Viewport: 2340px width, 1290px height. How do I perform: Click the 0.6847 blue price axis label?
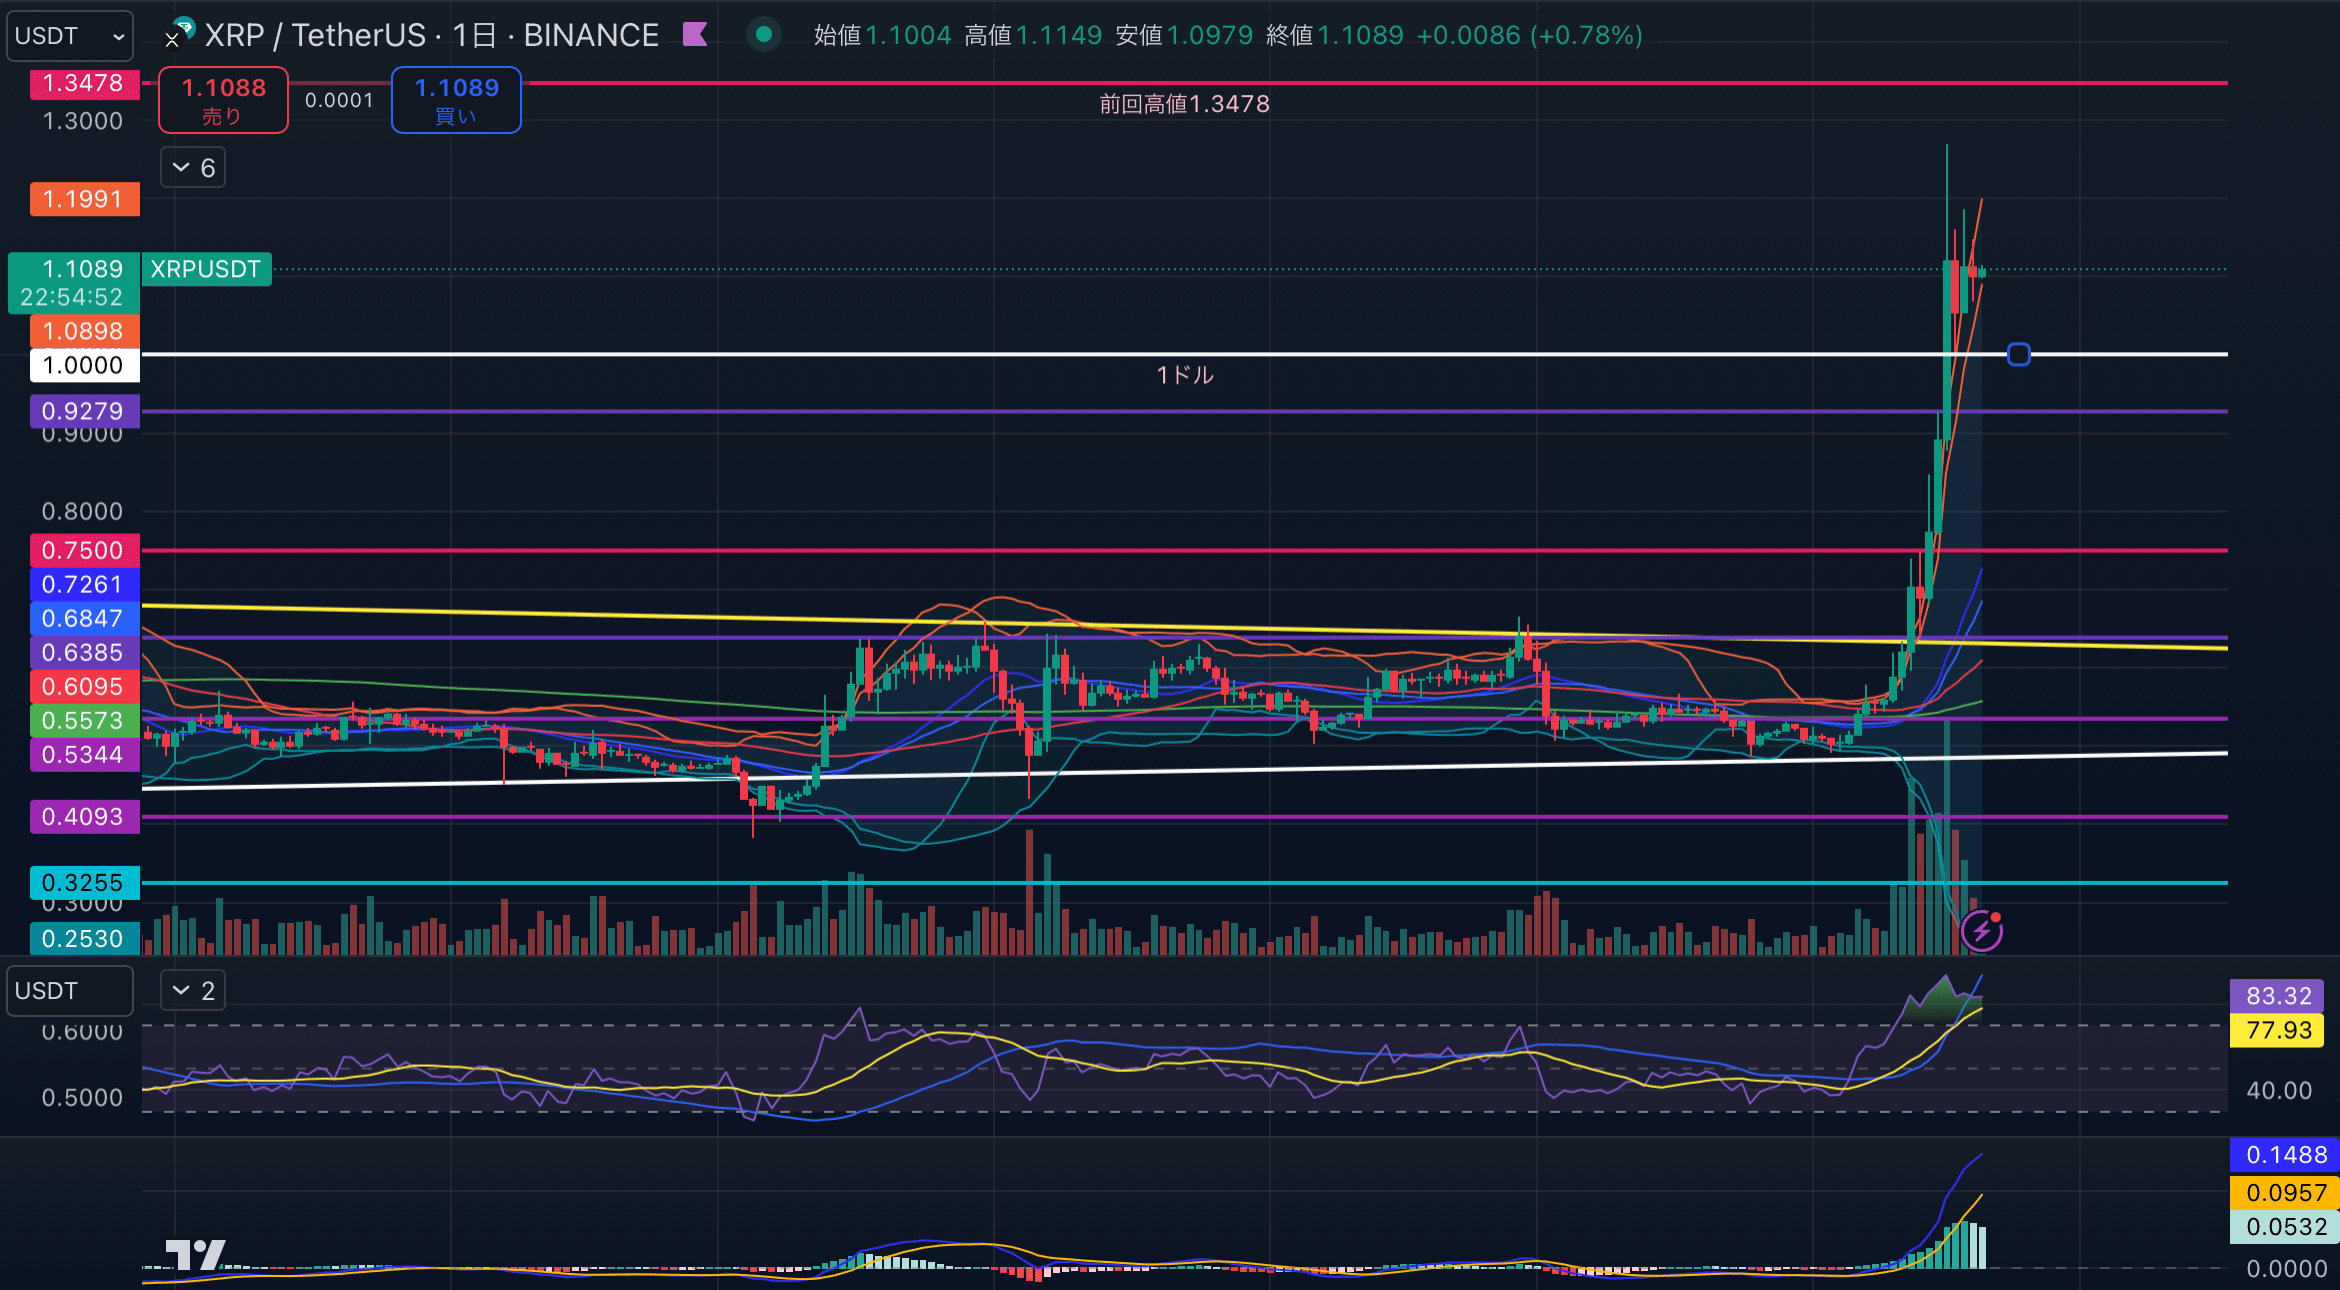point(85,618)
